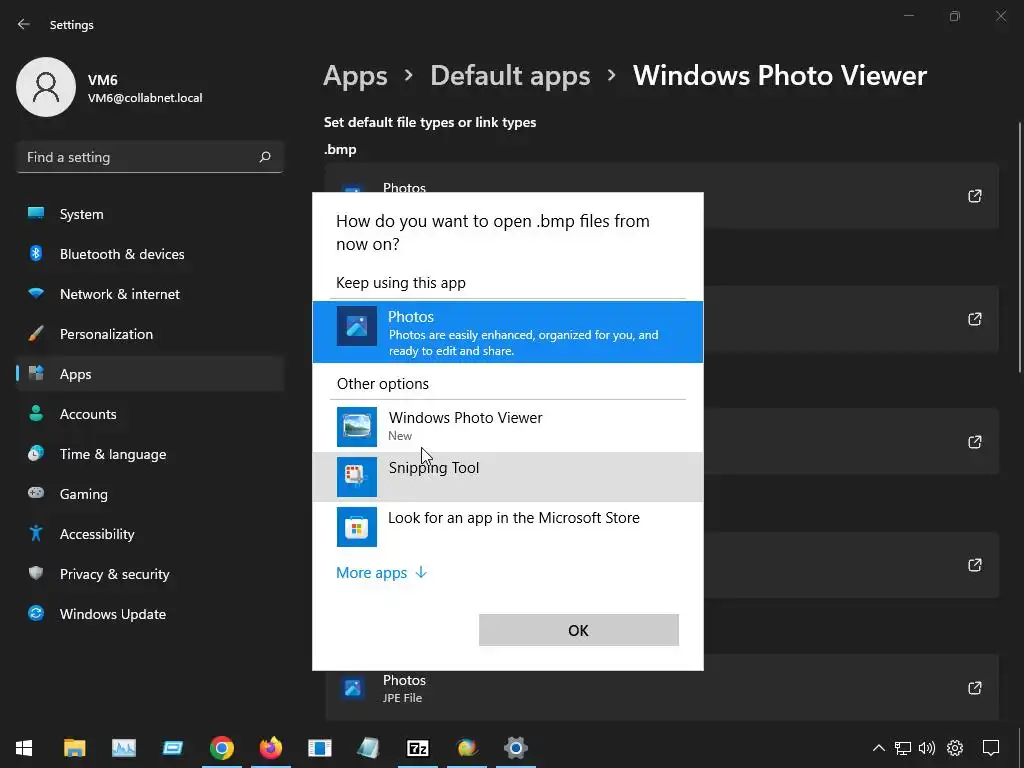Click the search magnifier in Find a setting

point(265,157)
